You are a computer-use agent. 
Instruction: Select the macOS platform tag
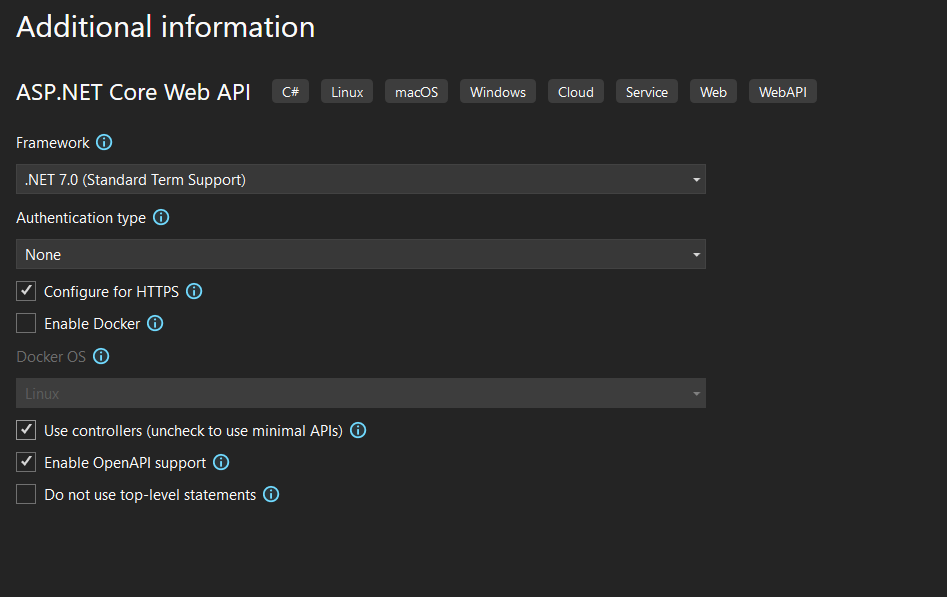416,92
